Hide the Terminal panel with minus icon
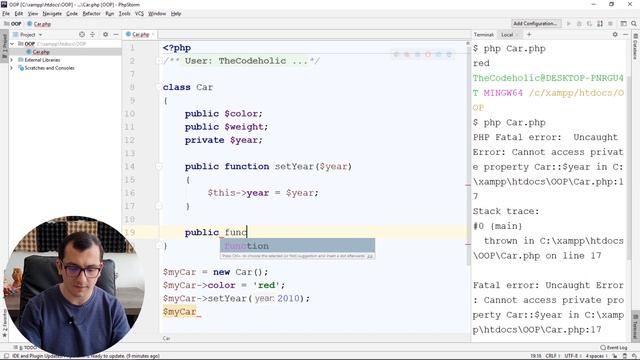This screenshot has width=640, height=360. [x=625, y=35]
